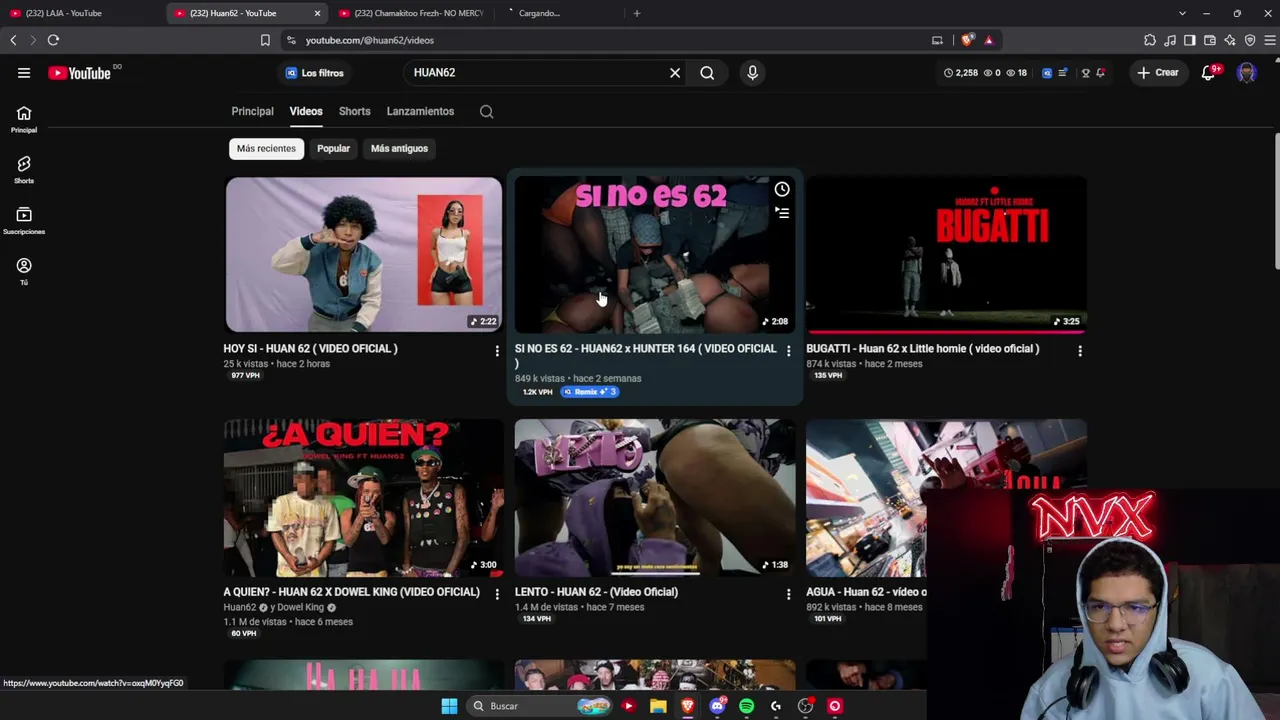Open Suscripciones in the left sidebar
1280x720 pixels.
coord(24,220)
